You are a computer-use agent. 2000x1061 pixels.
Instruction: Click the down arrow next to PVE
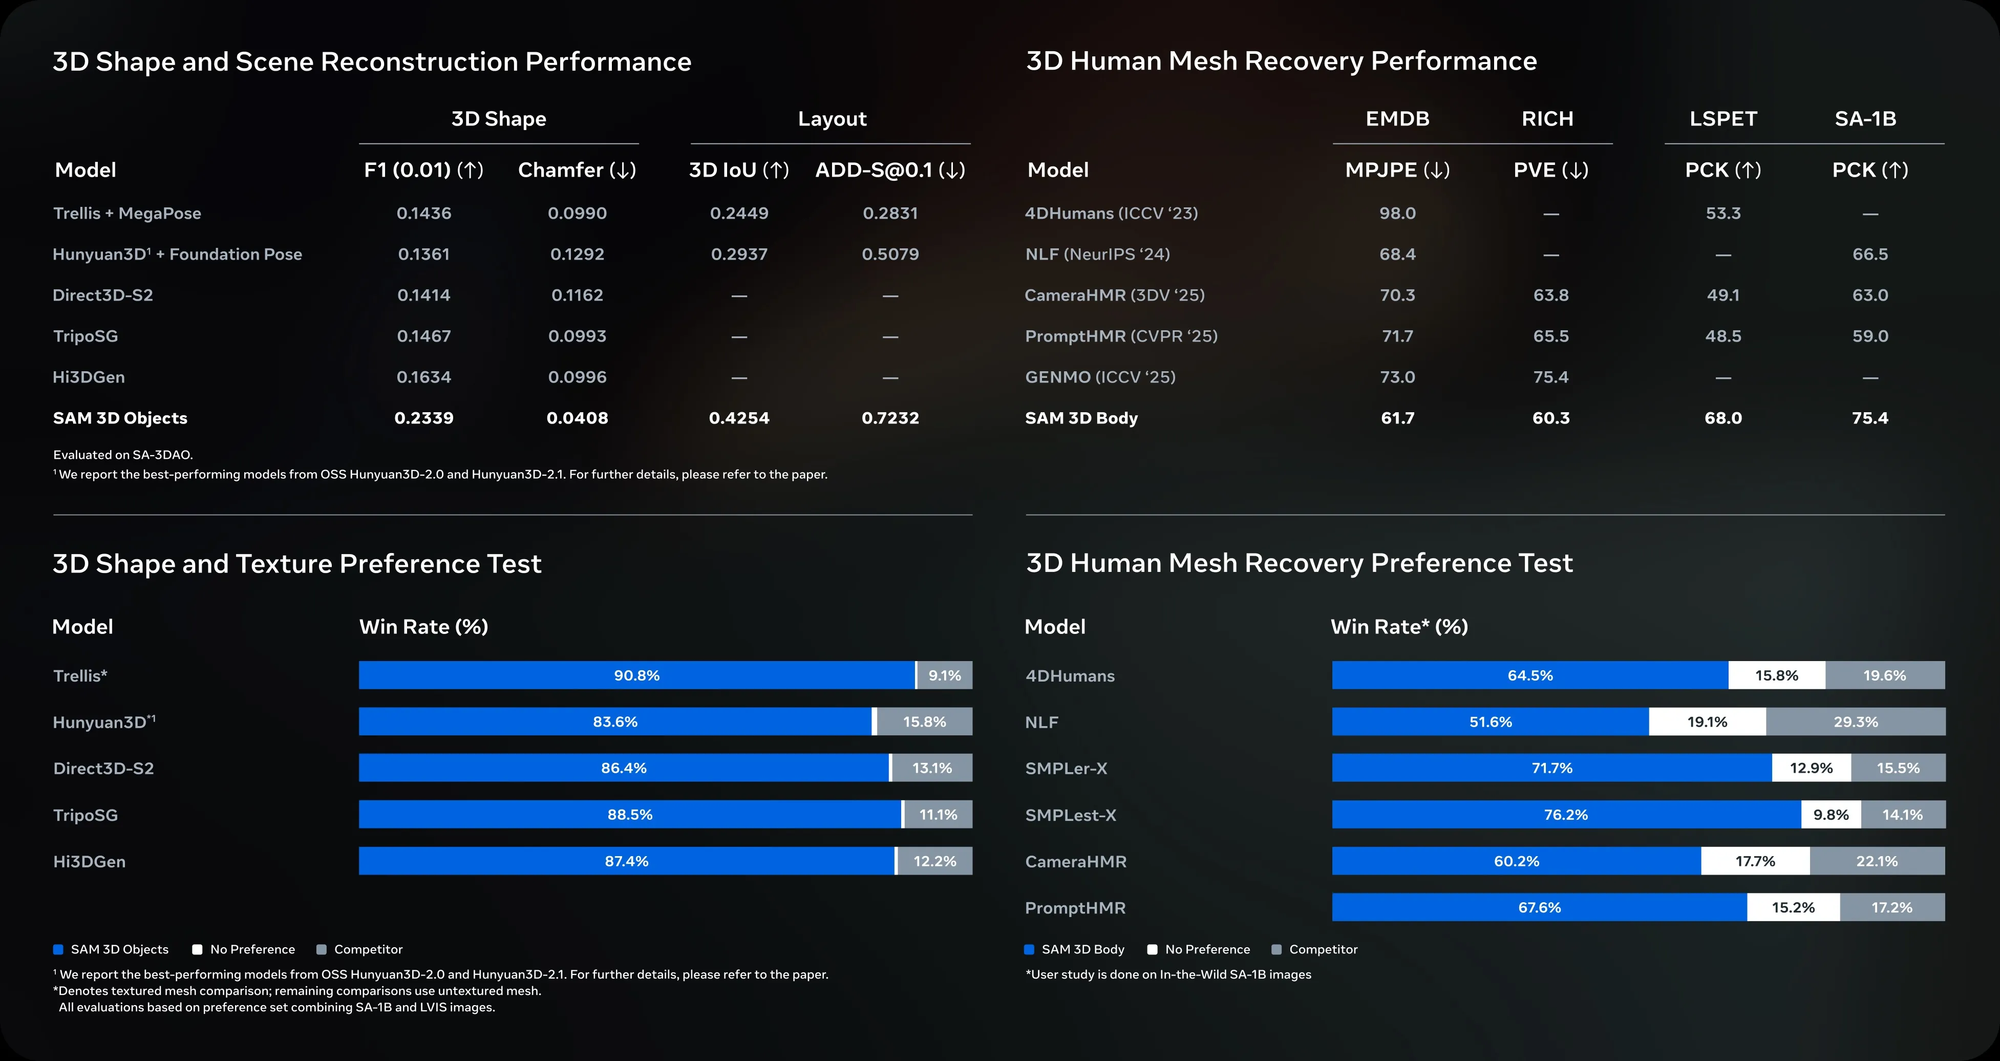click(1575, 170)
